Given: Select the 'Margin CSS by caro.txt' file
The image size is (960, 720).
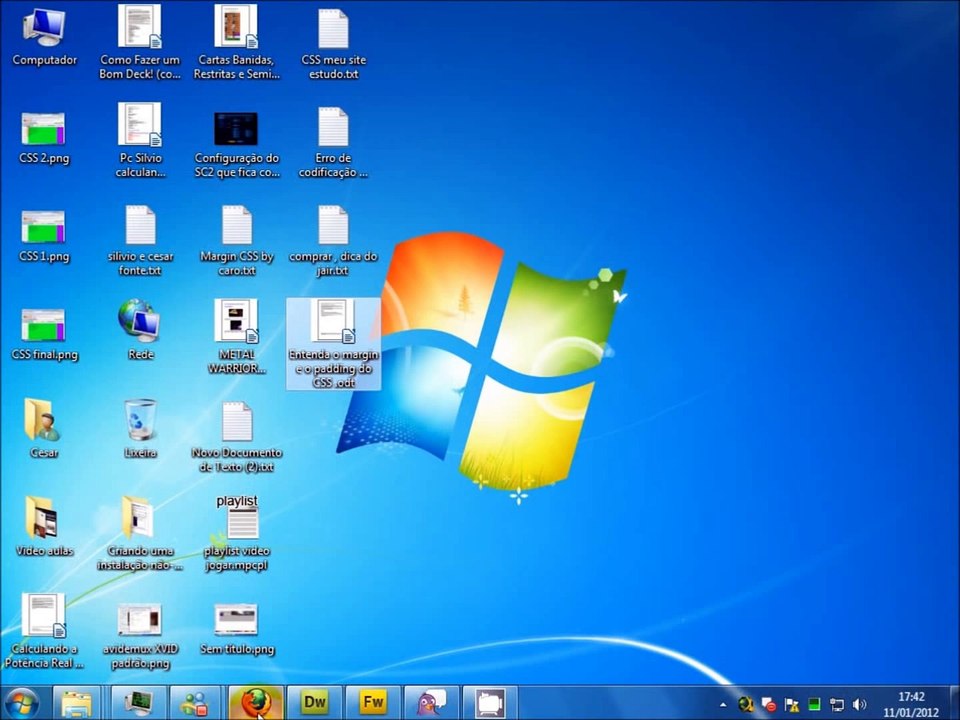Looking at the screenshot, I should tap(236, 239).
